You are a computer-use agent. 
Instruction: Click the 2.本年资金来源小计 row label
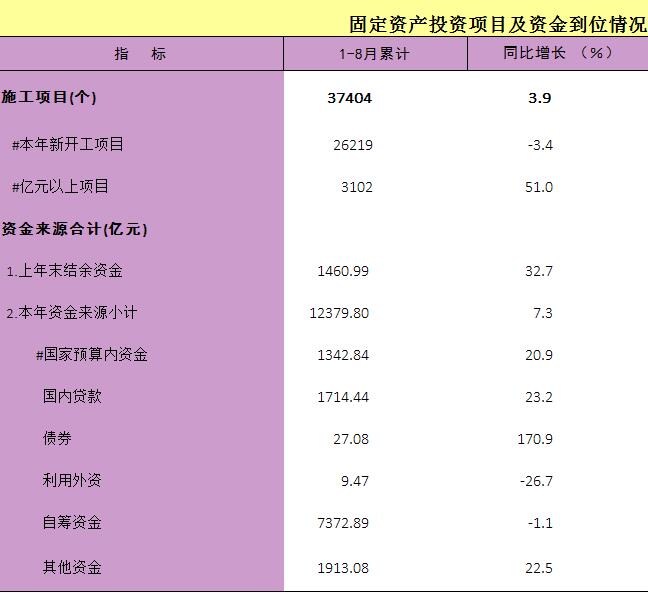[71, 313]
